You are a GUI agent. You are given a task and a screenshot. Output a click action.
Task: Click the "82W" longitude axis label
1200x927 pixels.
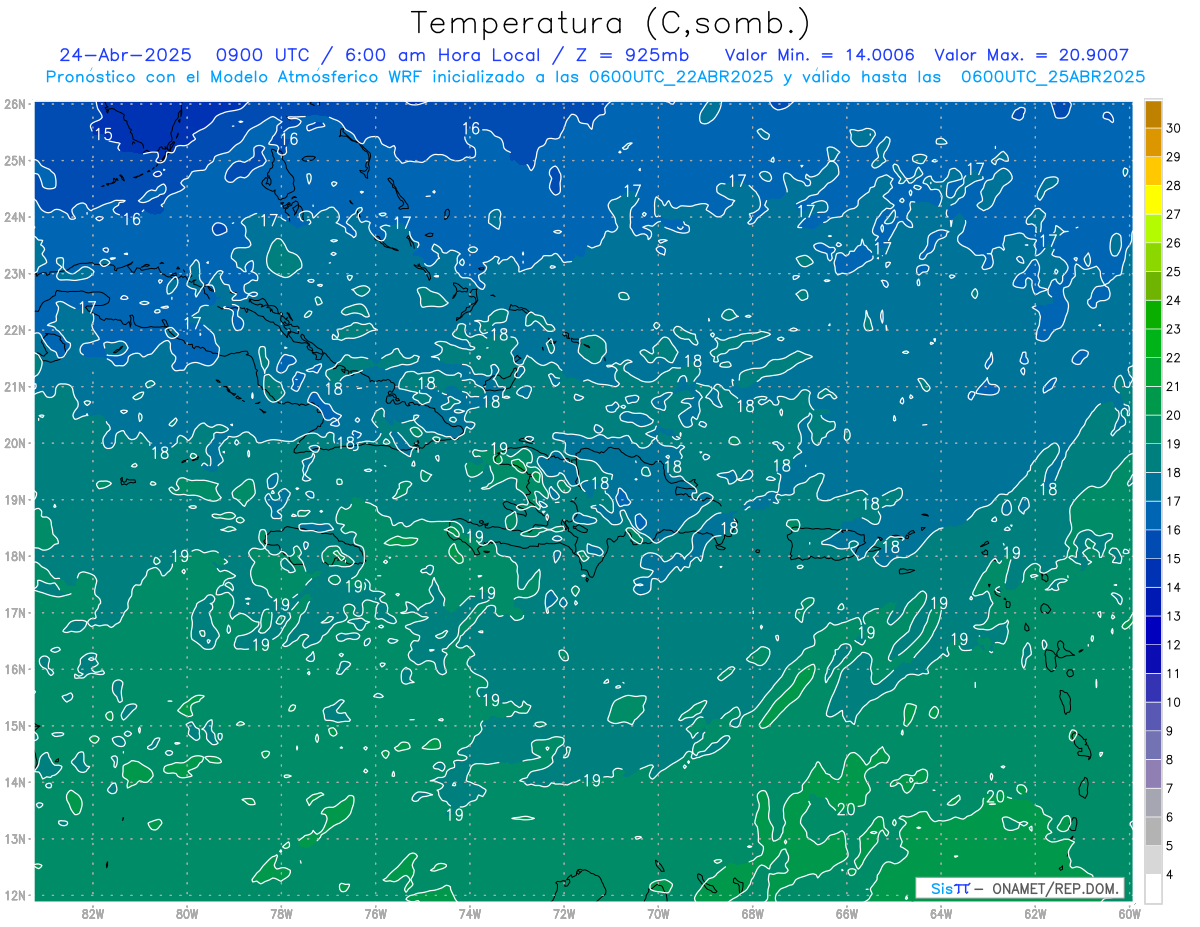point(92,912)
